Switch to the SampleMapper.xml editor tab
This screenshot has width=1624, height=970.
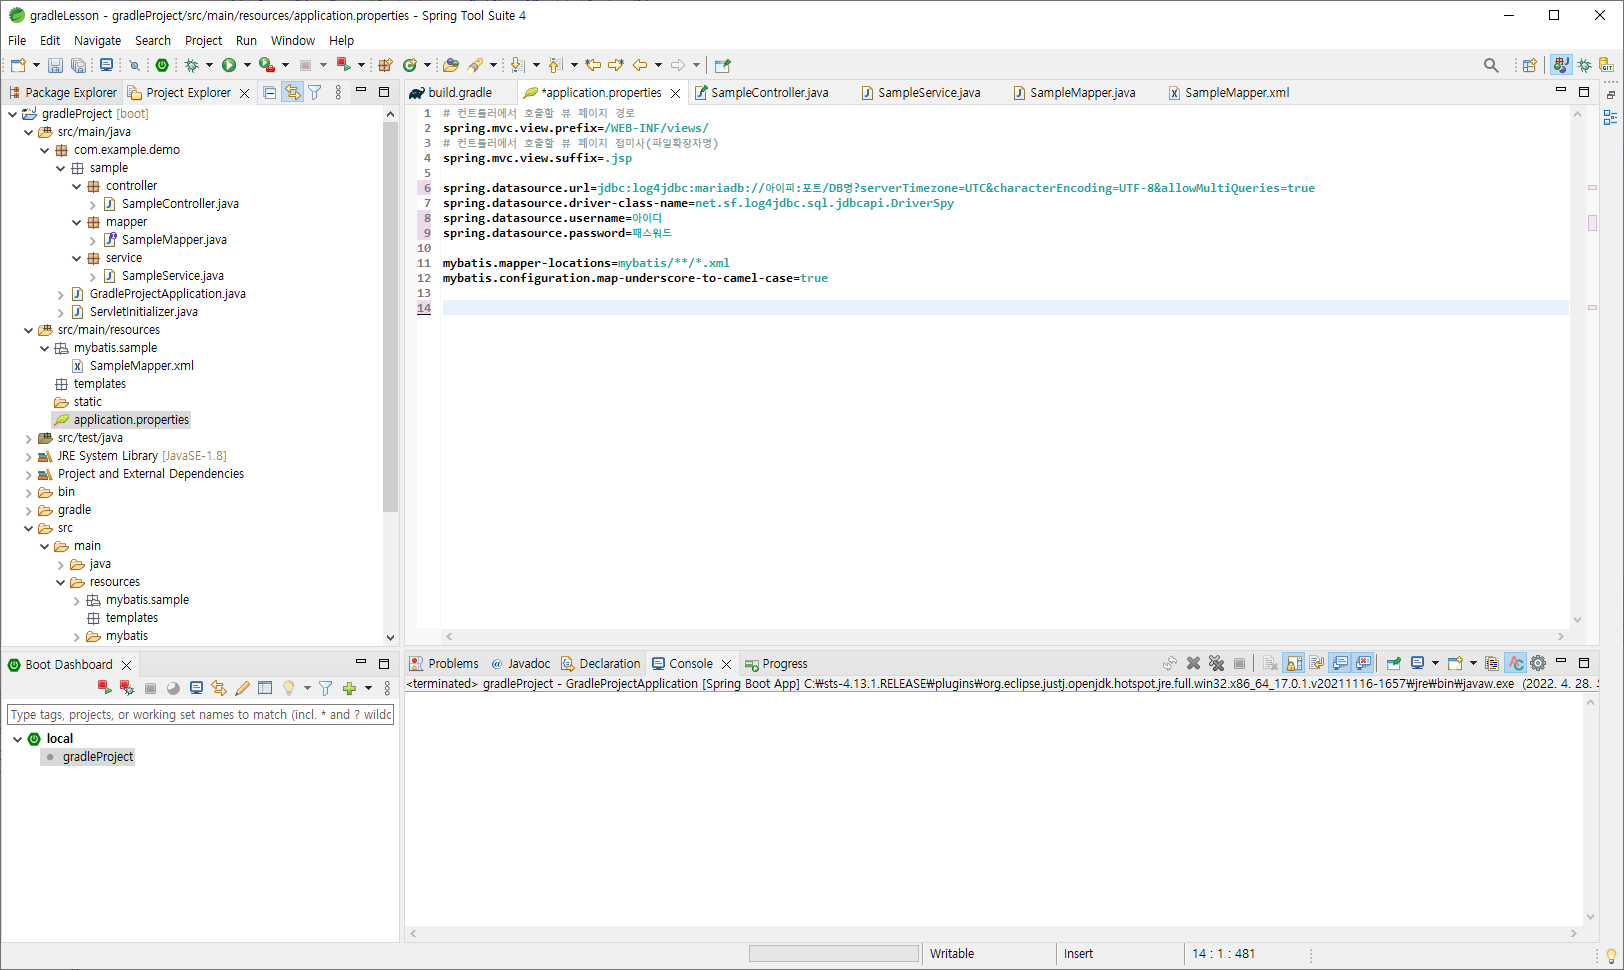point(1236,92)
